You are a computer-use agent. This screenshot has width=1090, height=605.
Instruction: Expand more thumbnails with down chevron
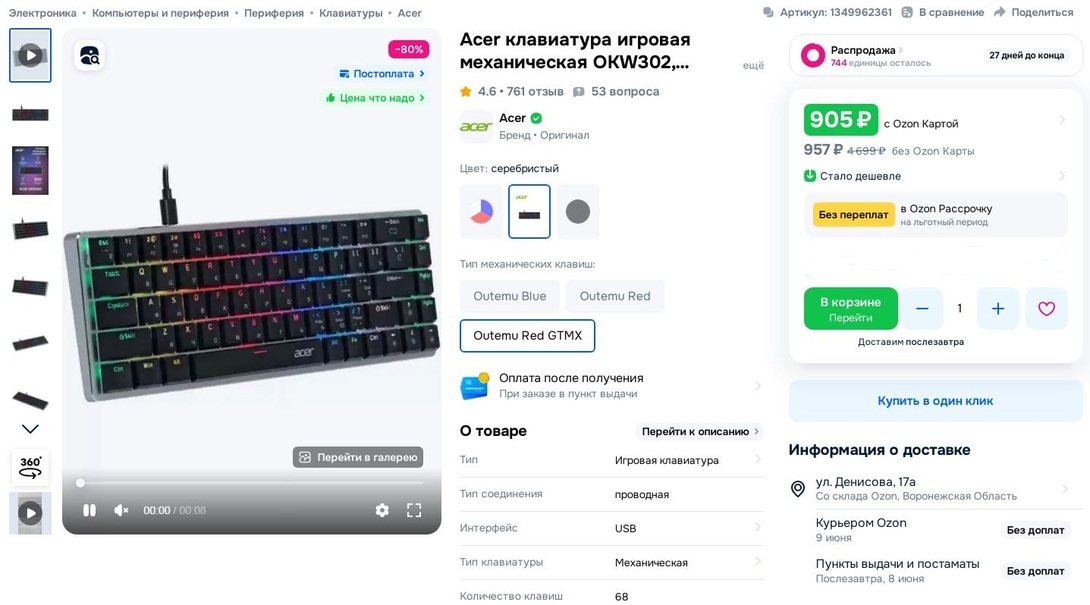click(30, 429)
